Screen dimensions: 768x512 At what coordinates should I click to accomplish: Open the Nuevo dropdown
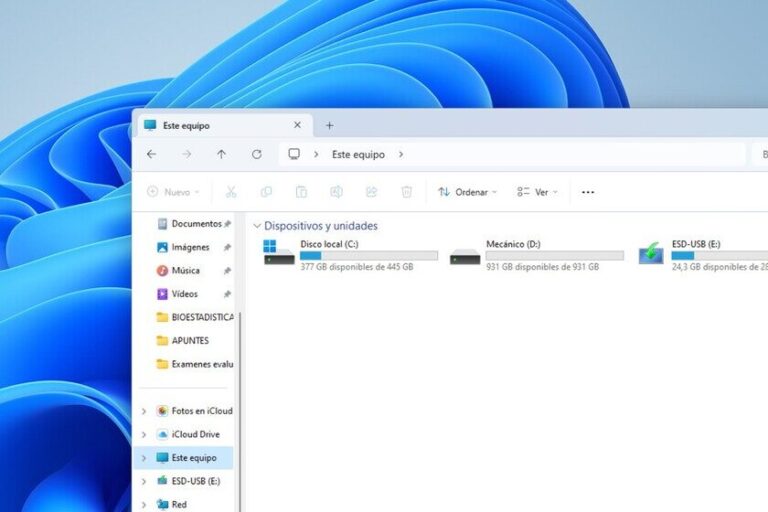[x=173, y=192]
